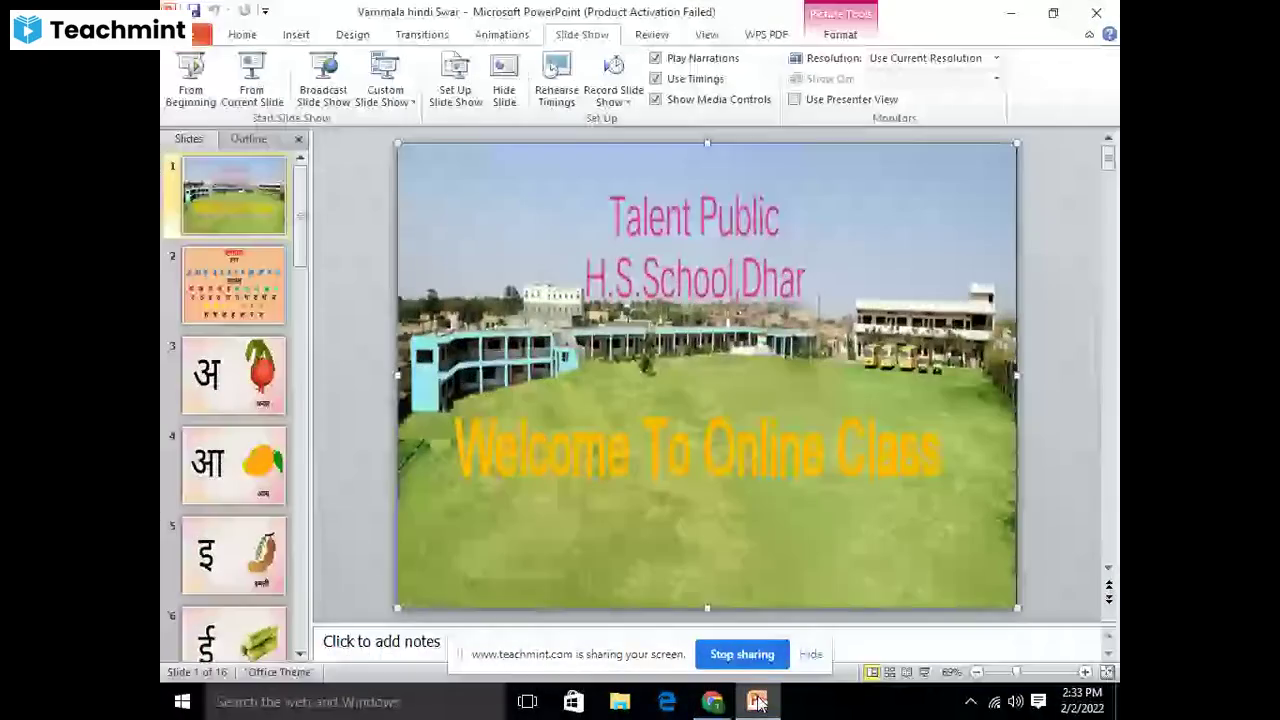Viewport: 1280px width, 720px height.
Task: Open PowerPoint Help question mark icon
Action: [1109, 34]
